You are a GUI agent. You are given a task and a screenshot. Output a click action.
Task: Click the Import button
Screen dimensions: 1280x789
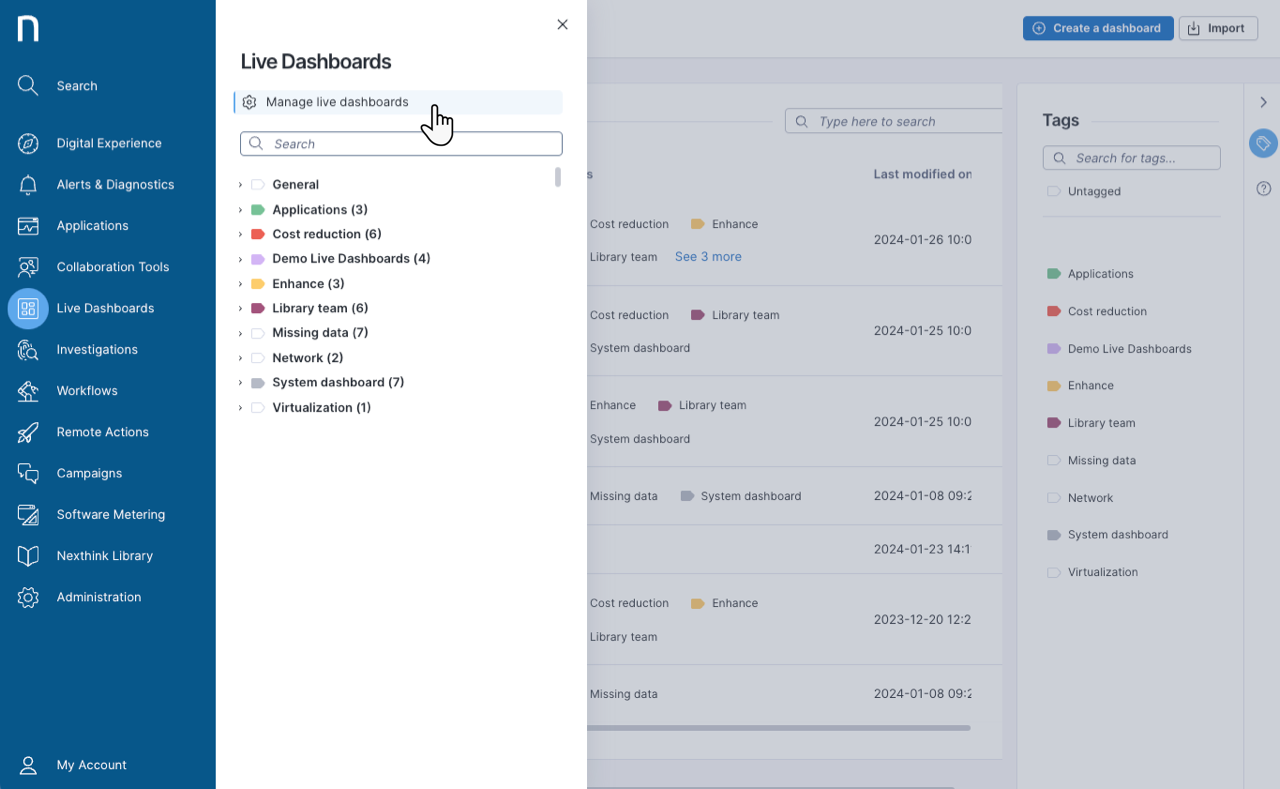pyautogui.click(x=1217, y=28)
